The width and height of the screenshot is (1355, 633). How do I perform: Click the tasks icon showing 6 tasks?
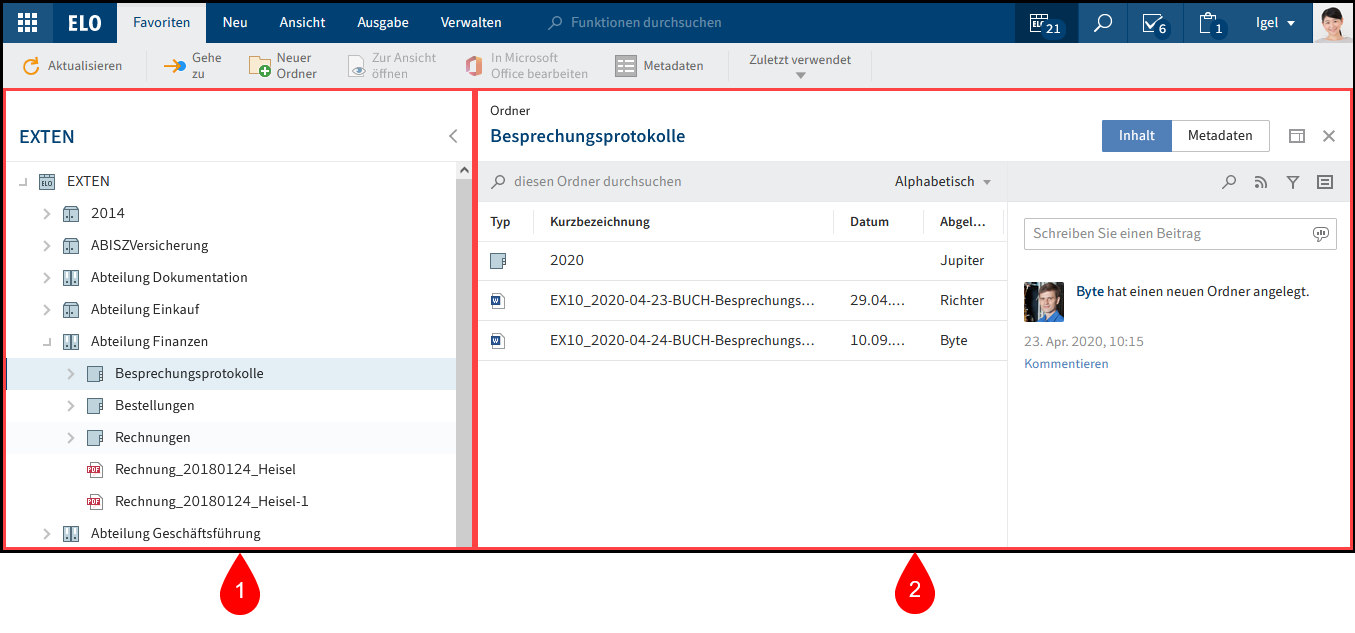1155,22
